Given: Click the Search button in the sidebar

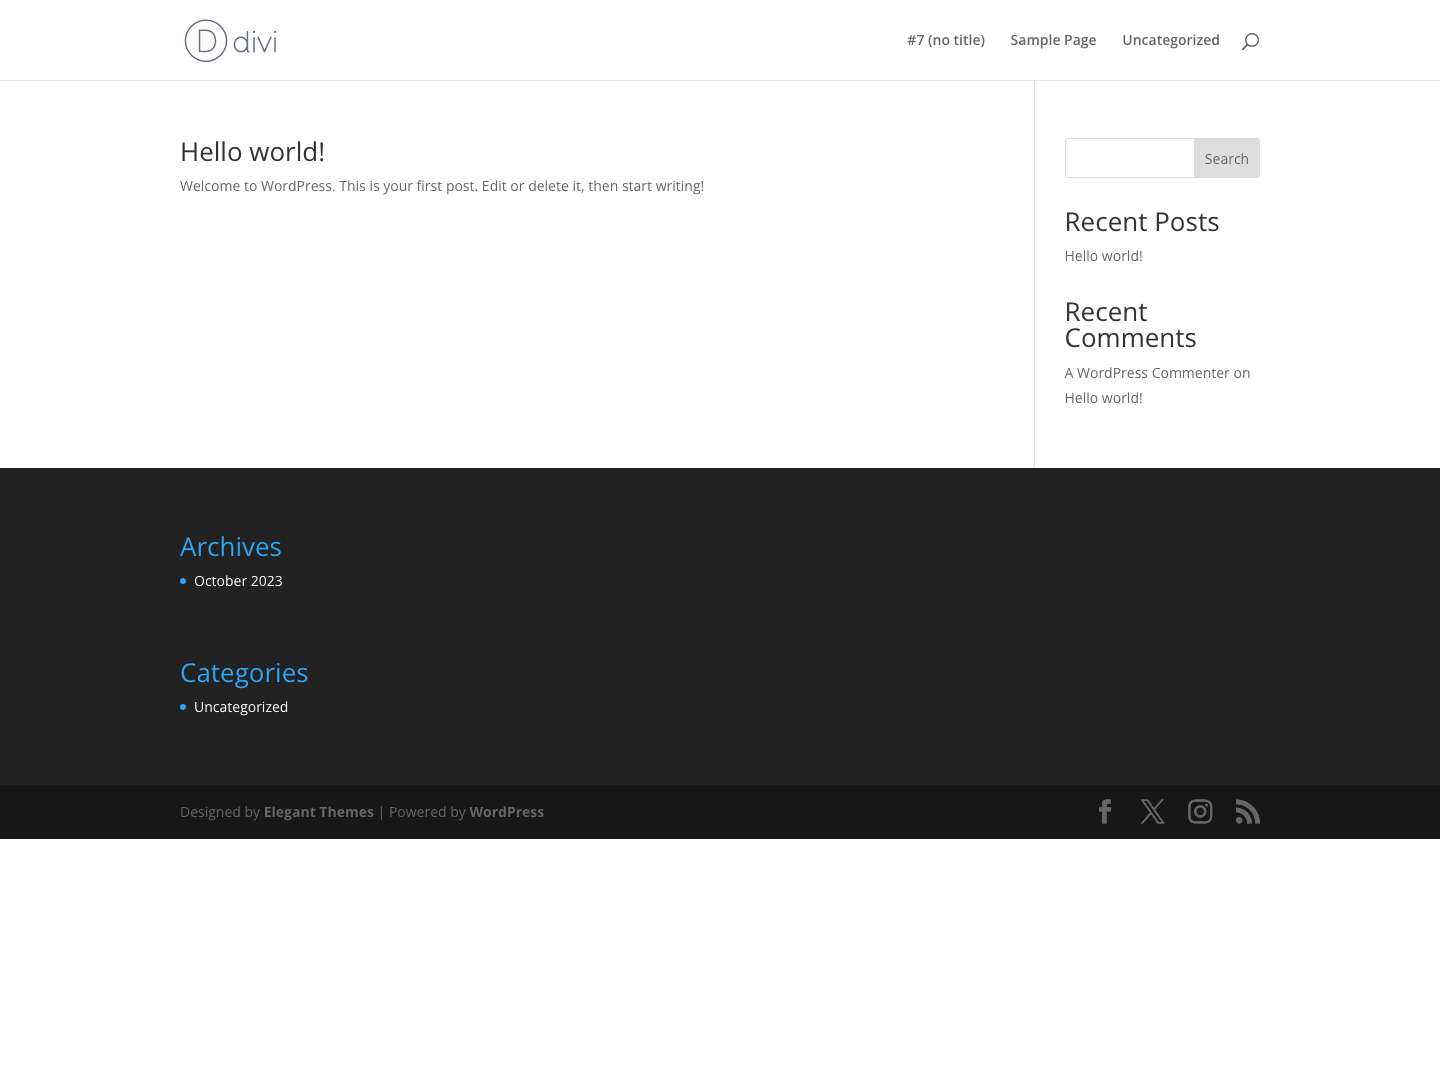Looking at the screenshot, I should 1226,158.
